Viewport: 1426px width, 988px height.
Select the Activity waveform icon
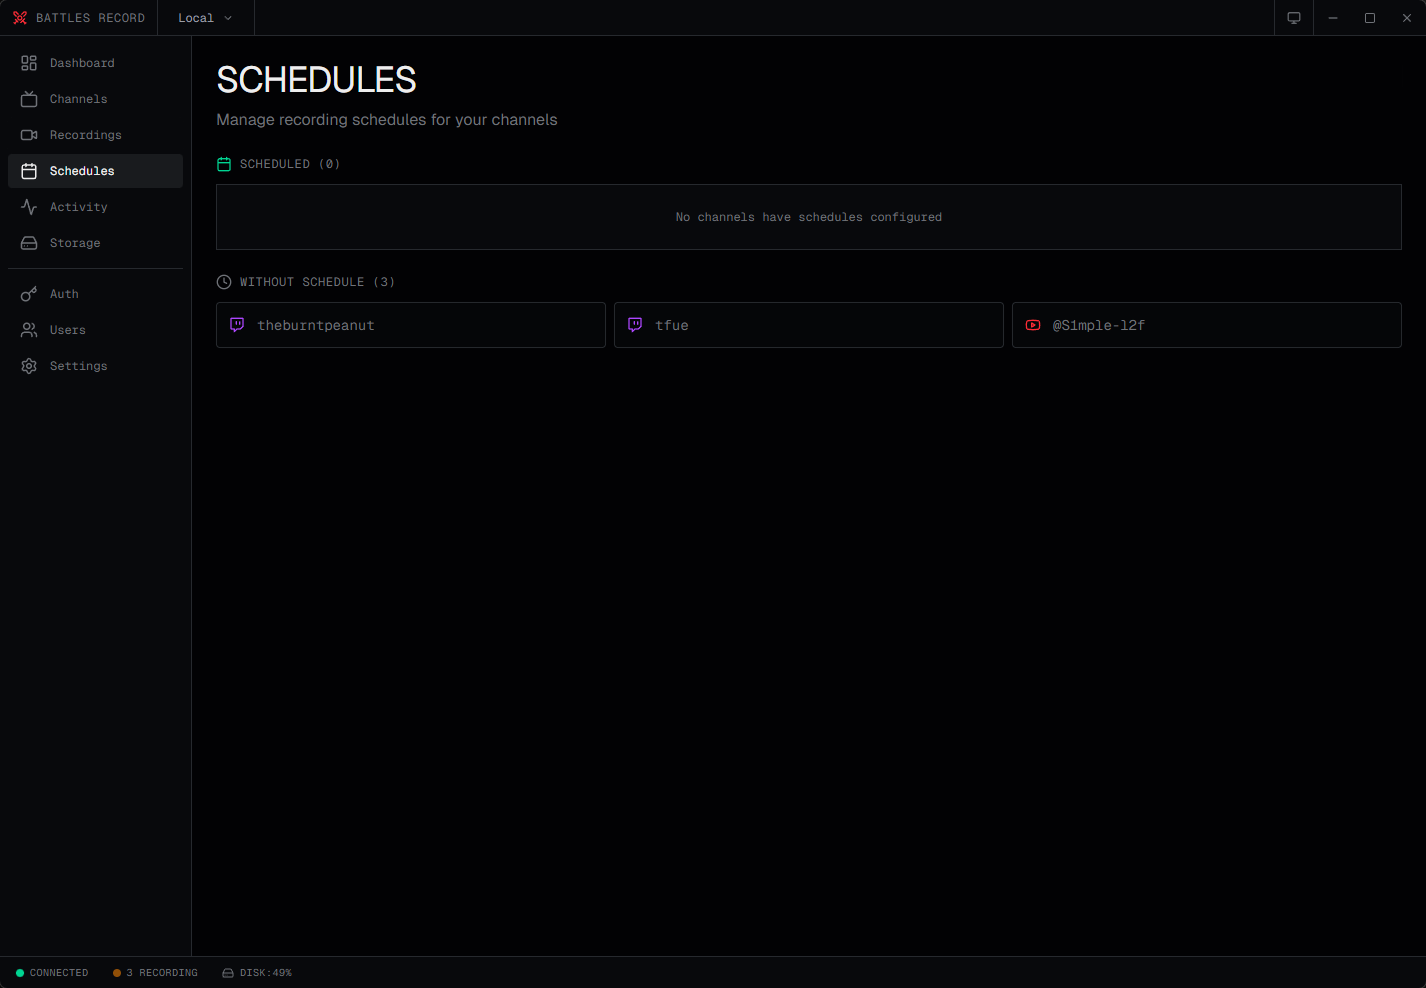(29, 206)
